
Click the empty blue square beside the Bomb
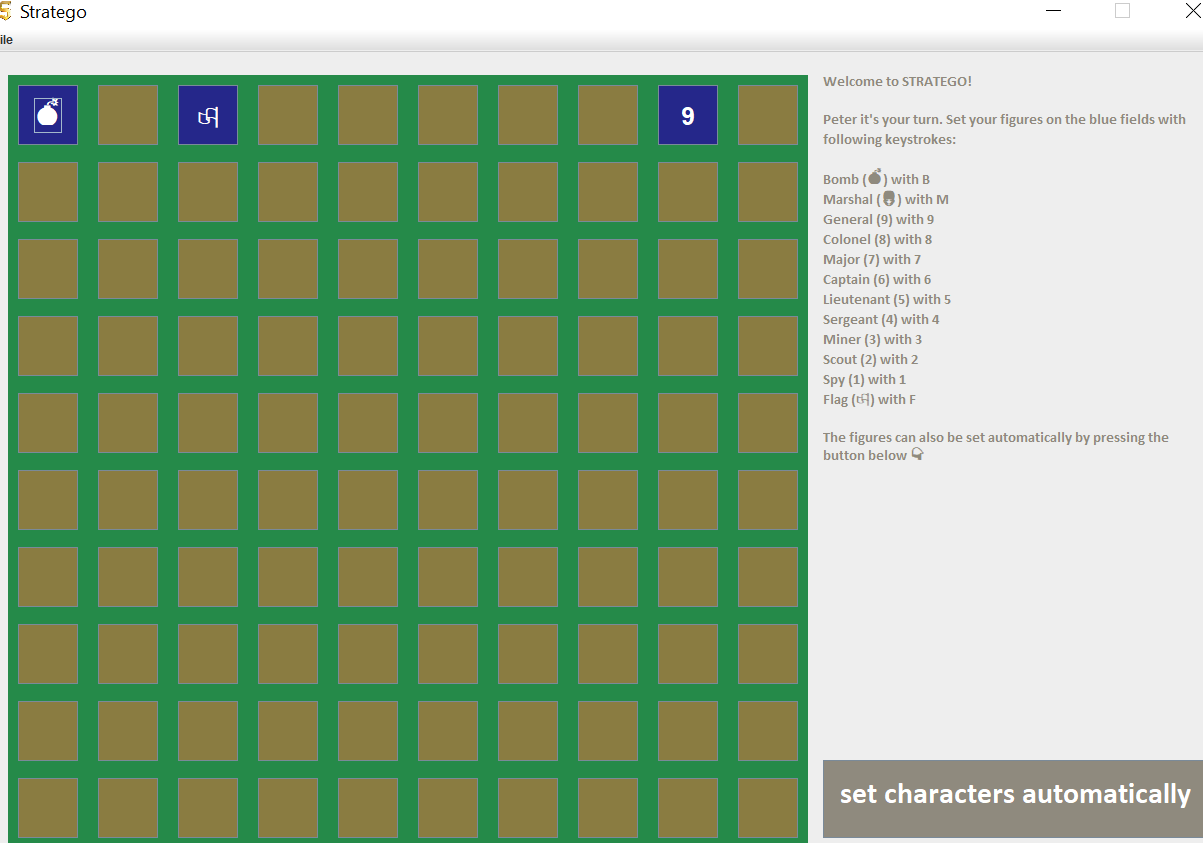128,115
